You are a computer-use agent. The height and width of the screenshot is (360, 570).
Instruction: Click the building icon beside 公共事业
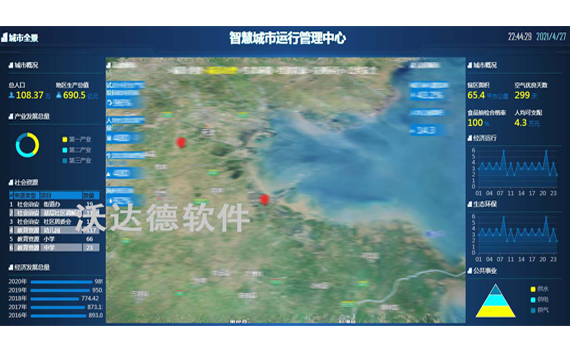[470, 271]
